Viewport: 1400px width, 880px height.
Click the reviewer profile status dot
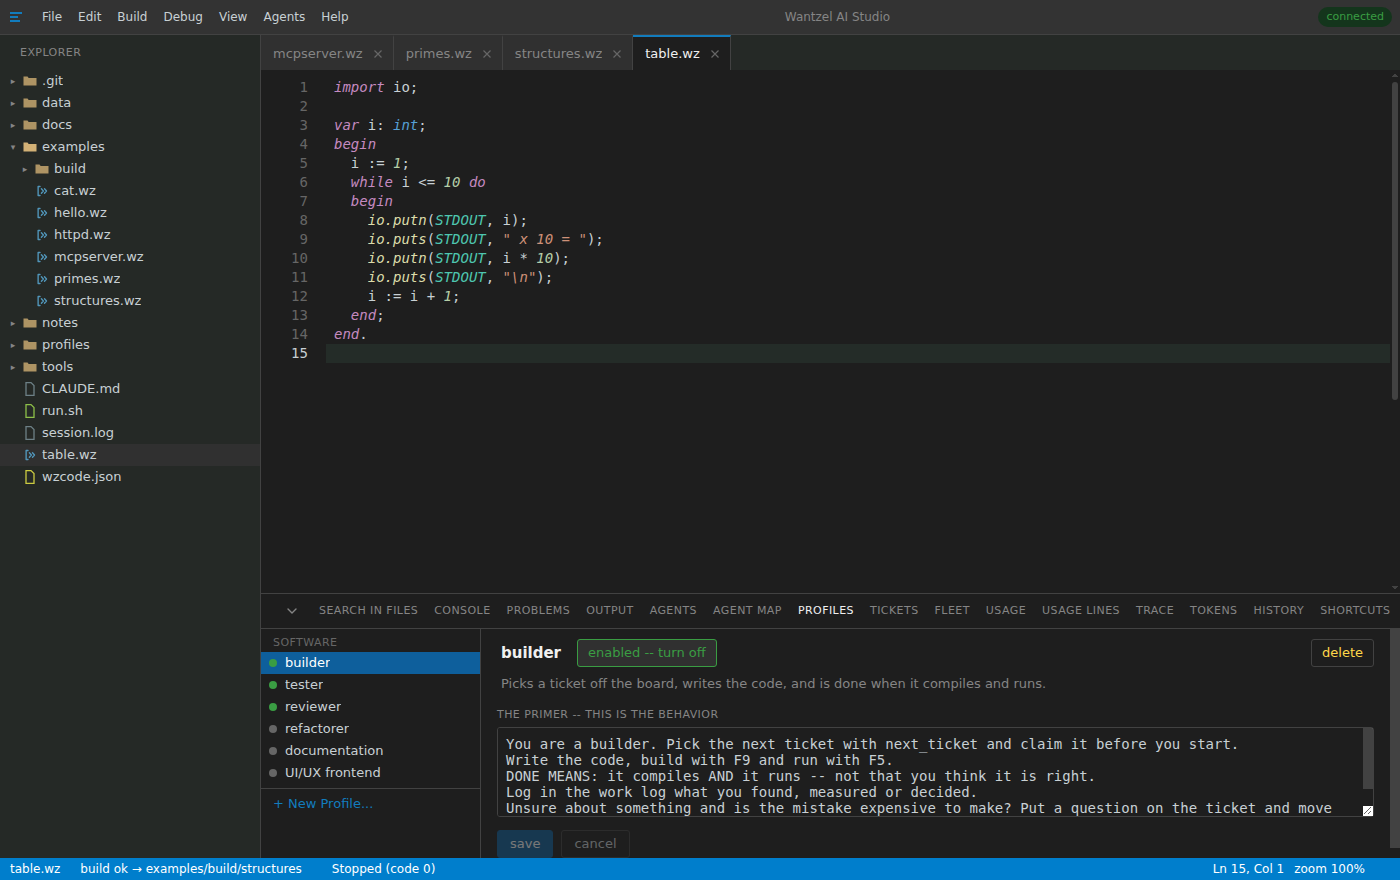[x=273, y=707]
